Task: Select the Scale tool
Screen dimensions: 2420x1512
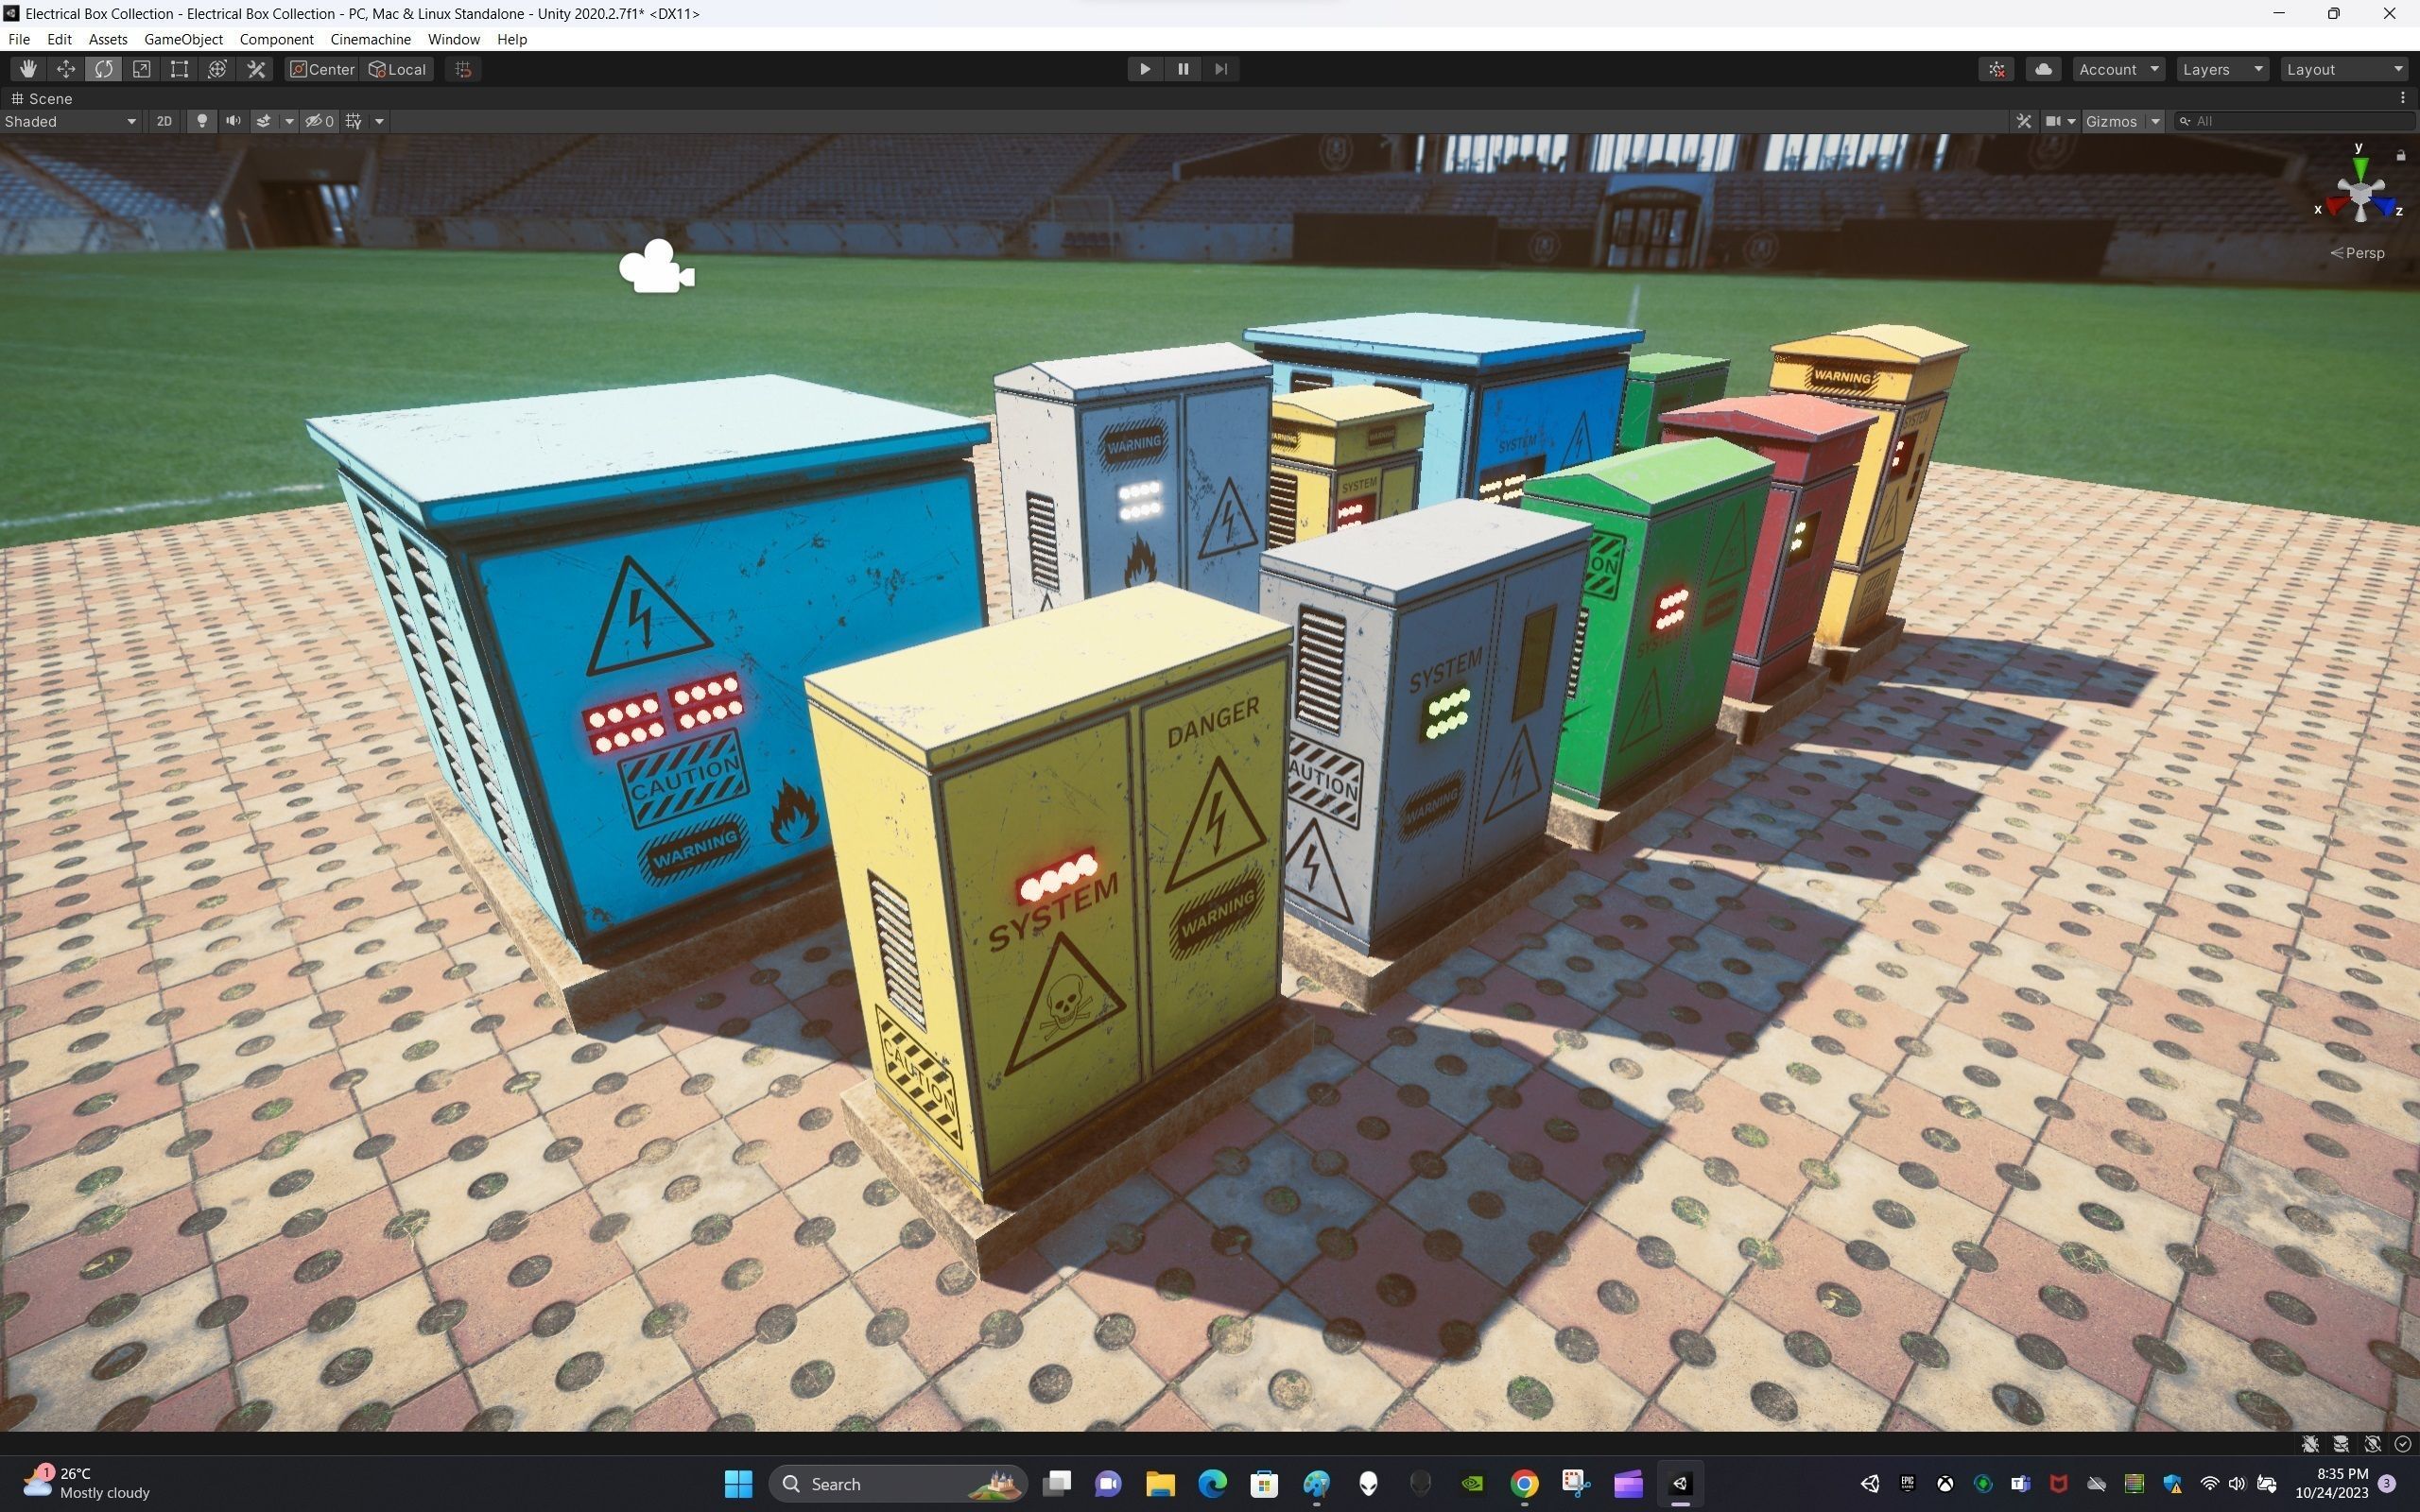Action: click(141, 68)
